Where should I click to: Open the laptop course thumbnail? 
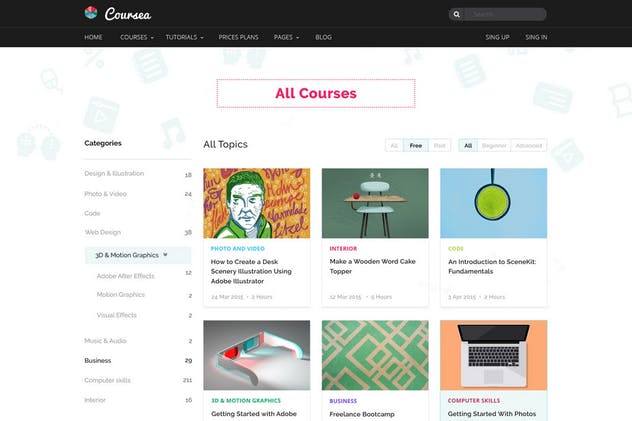[493, 355]
